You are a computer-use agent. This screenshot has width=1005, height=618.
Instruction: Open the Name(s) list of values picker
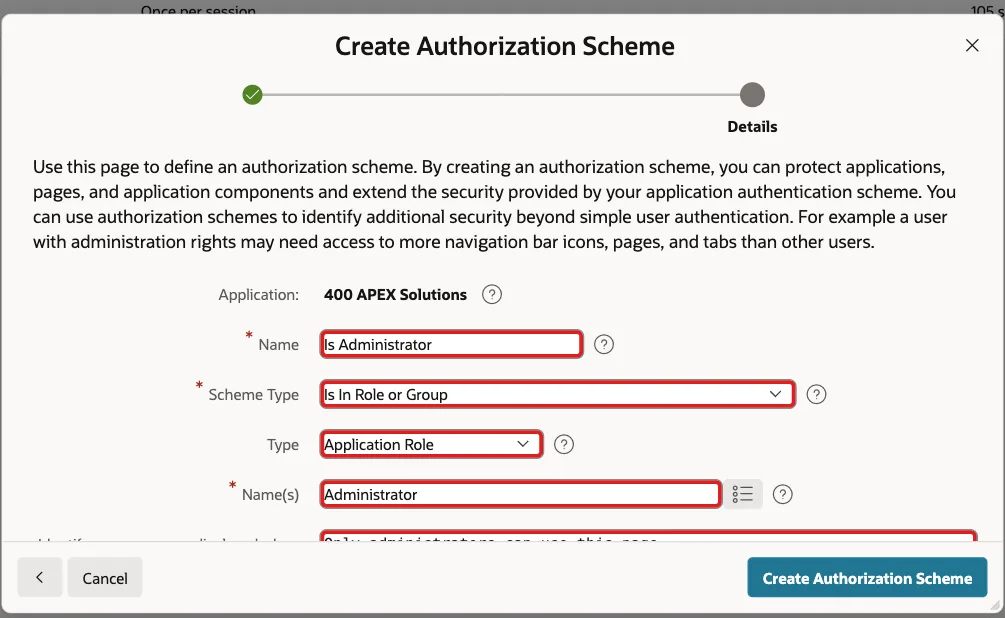click(743, 494)
